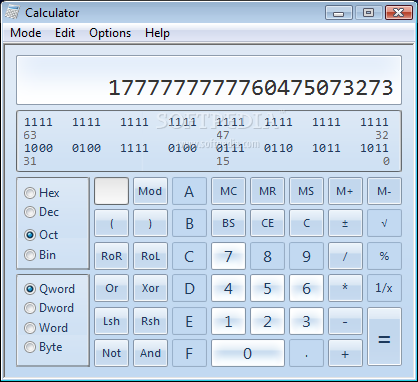Choose Byte data size
The width and height of the screenshot is (418, 382).
[x=43, y=347]
